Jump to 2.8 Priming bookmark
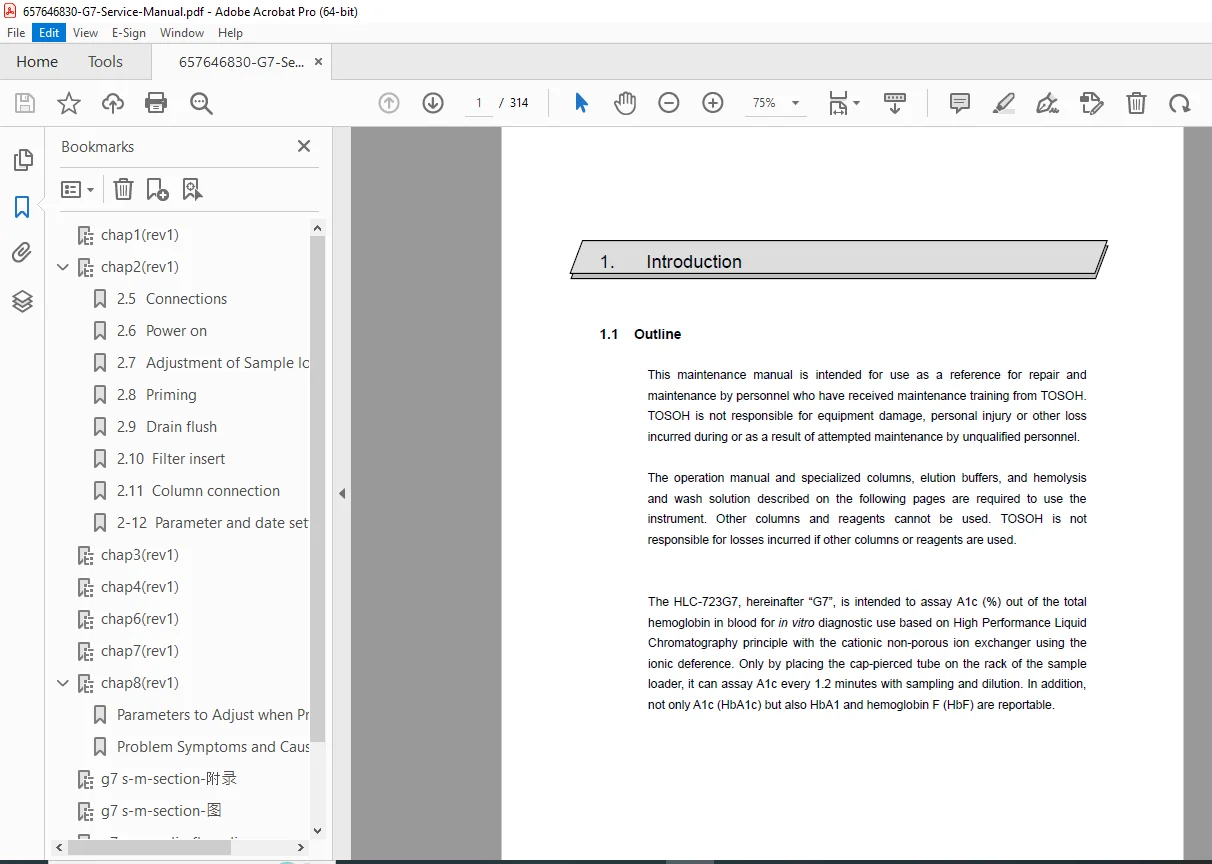The height and width of the screenshot is (864, 1212). 157,395
